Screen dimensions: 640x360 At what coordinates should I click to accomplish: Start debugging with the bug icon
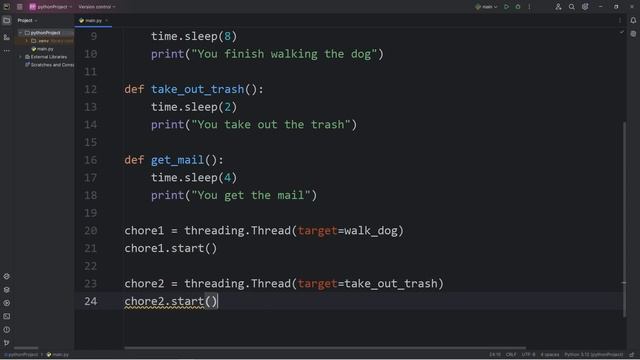pos(518,7)
